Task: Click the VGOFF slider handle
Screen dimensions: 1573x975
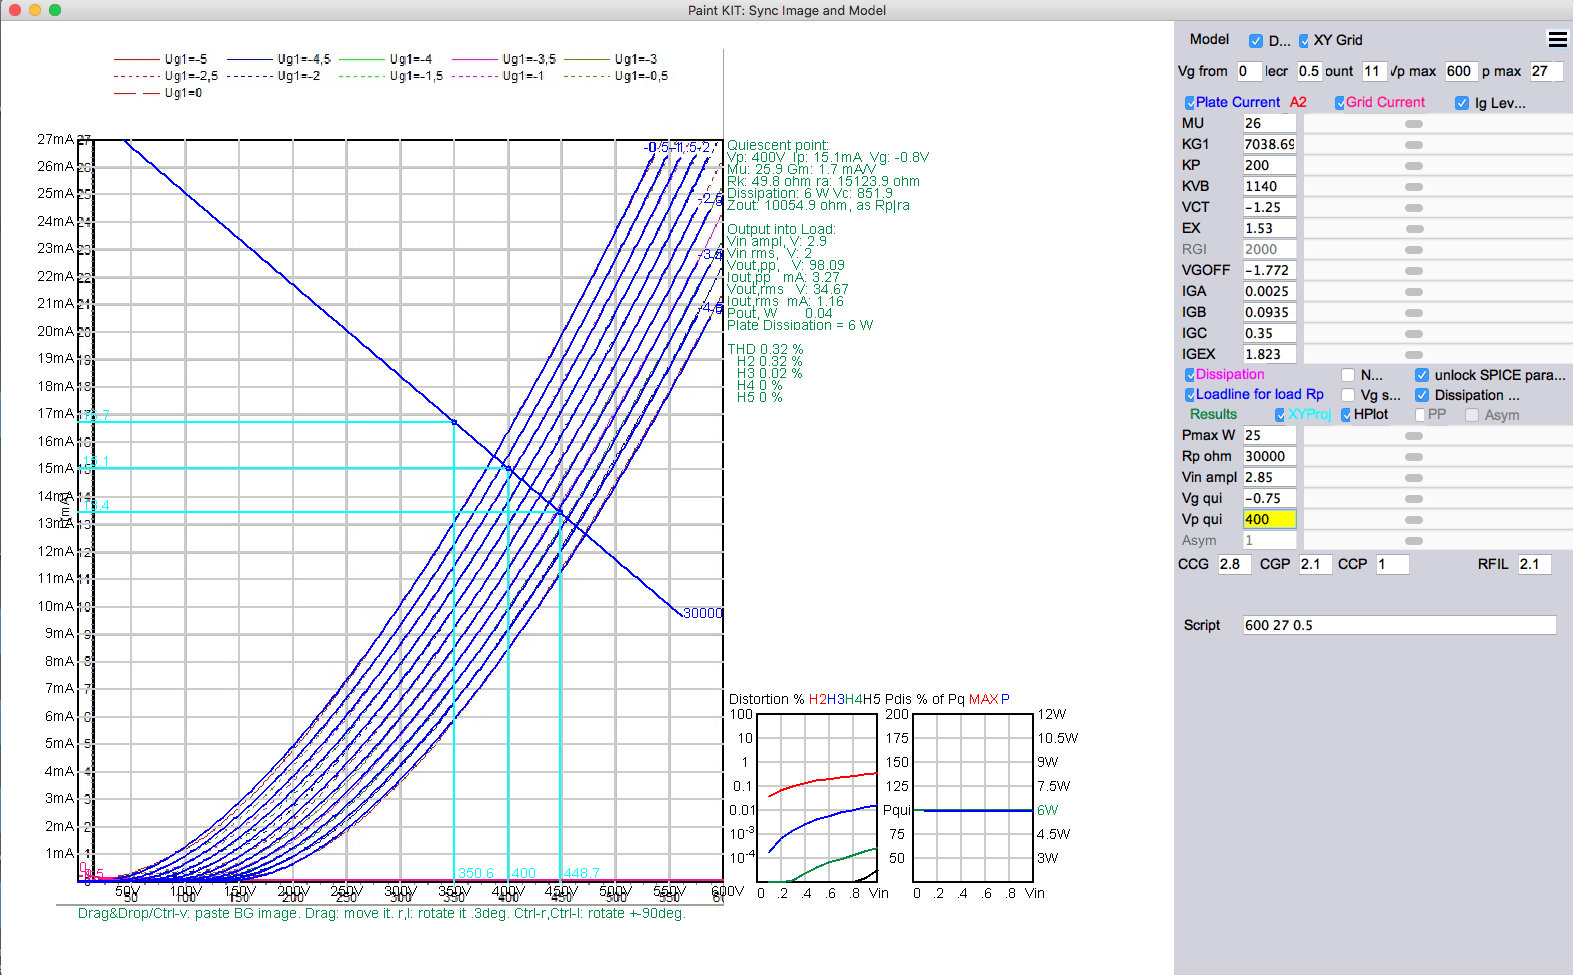Action: click(1414, 271)
